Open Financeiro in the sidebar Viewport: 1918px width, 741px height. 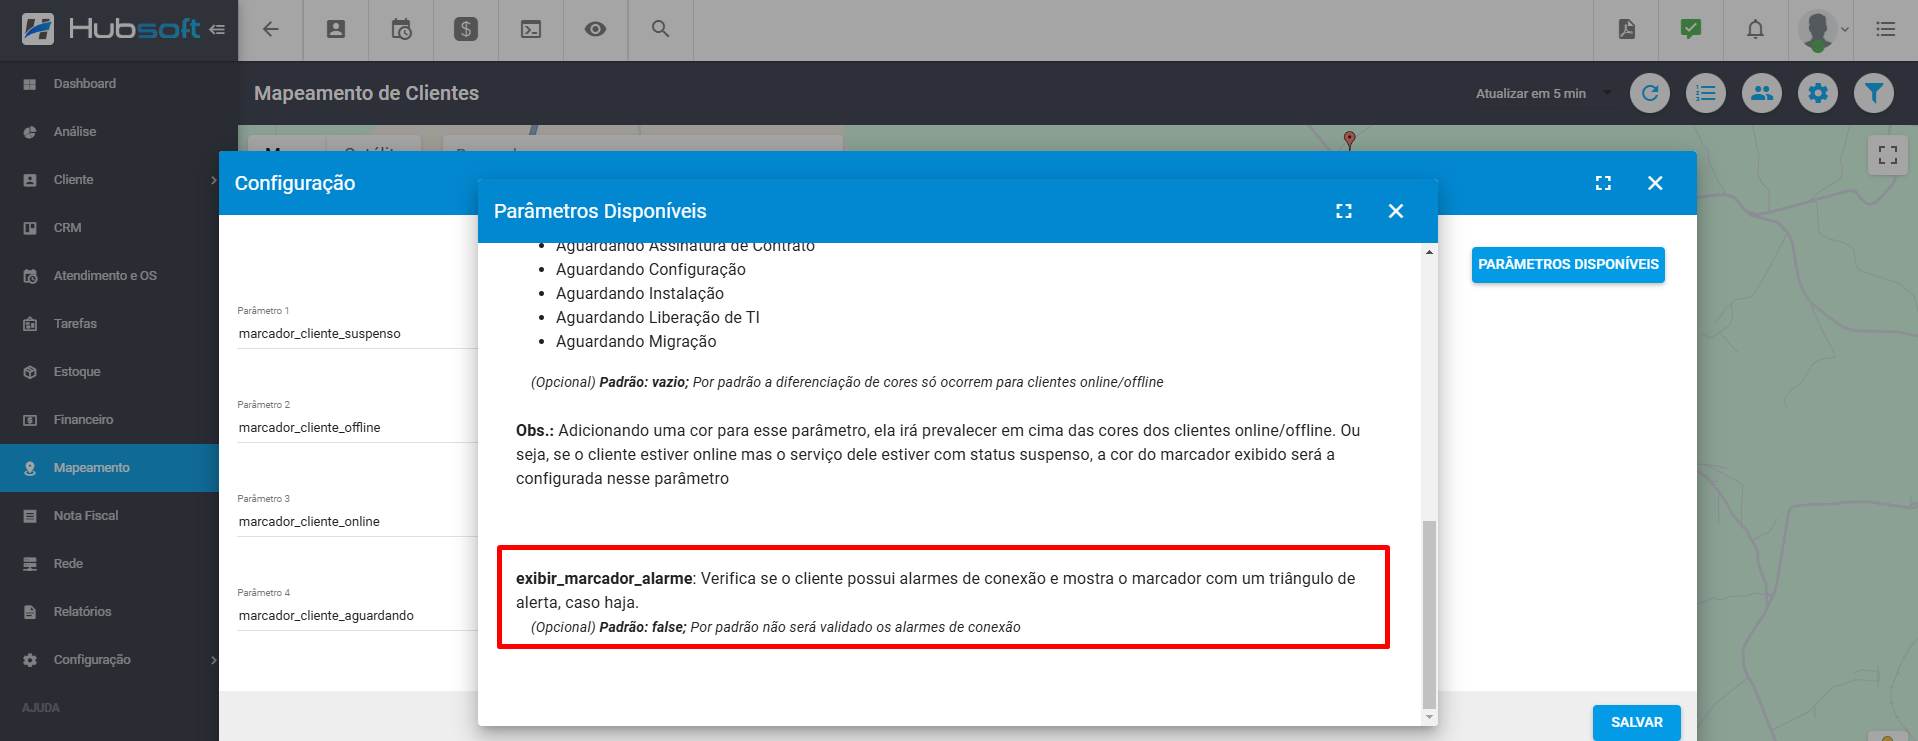tap(84, 420)
